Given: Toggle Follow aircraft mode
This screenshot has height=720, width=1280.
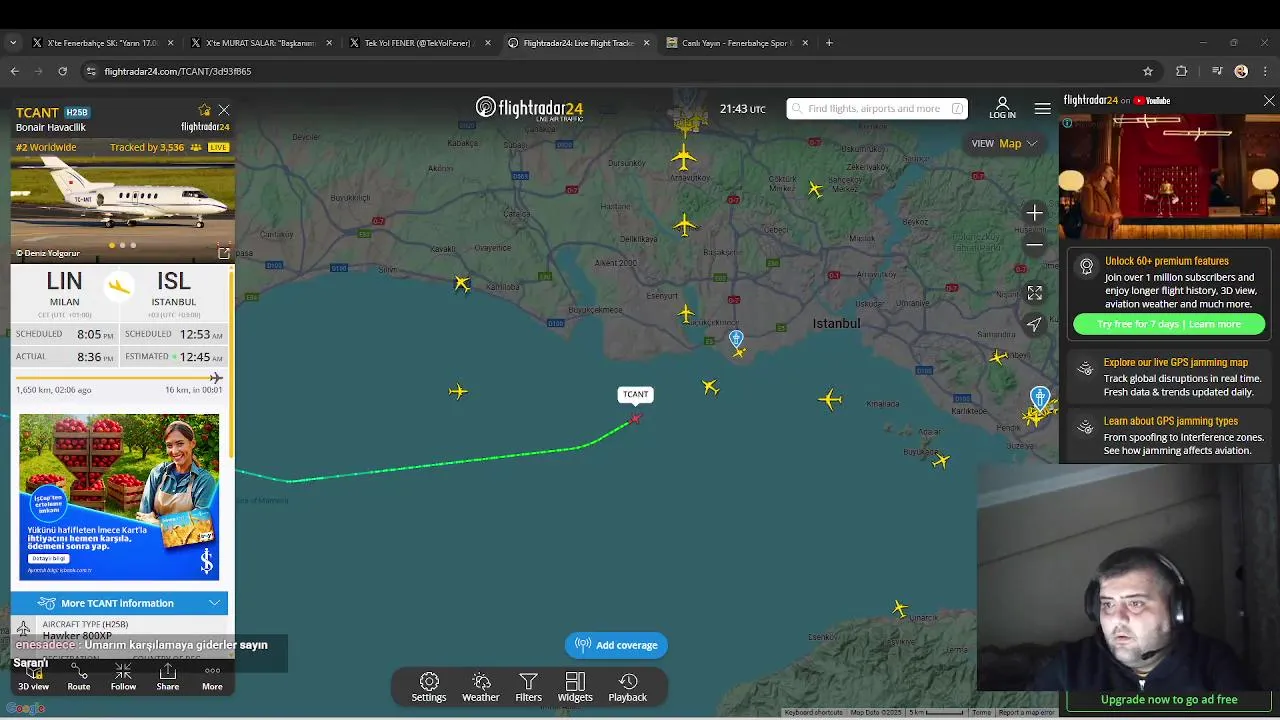Looking at the screenshot, I should (x=123, y=677).
